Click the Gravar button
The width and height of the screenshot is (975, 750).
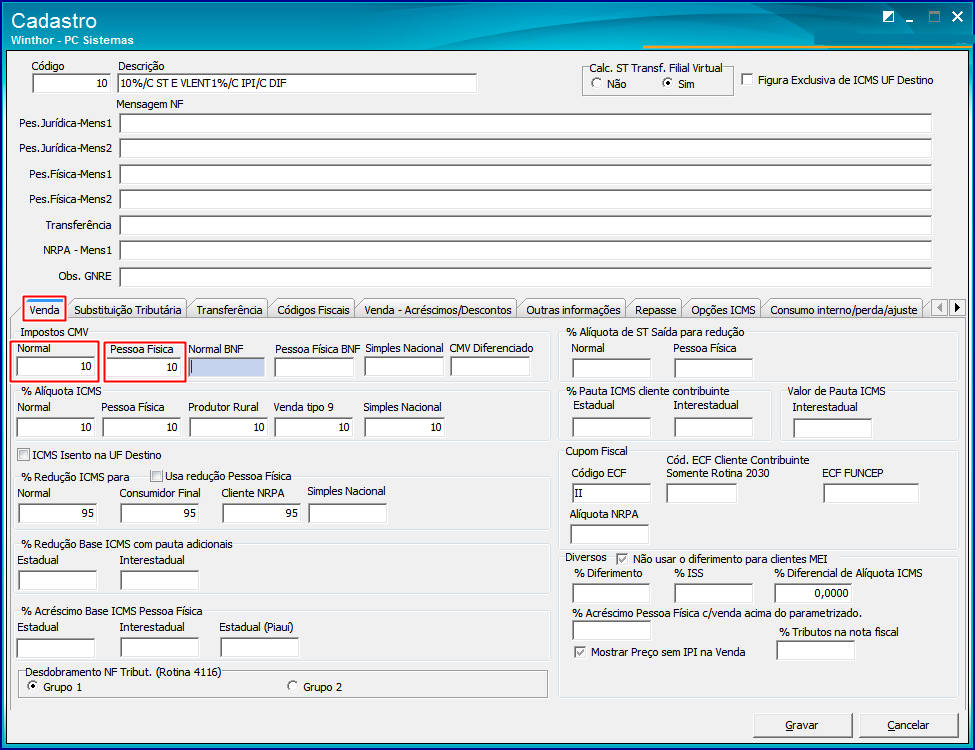pyautogui.click(x=802, y=725)
